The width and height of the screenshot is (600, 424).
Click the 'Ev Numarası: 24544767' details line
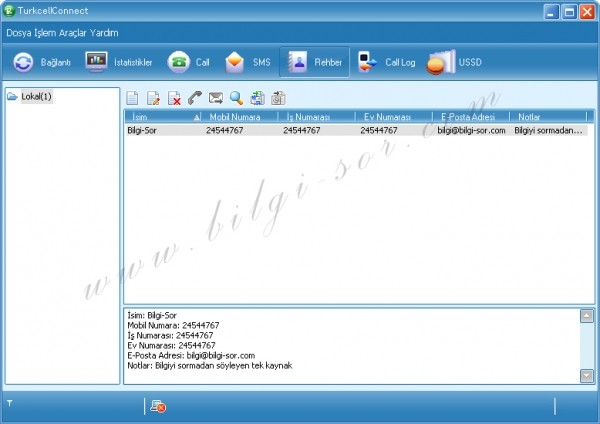pyautogui.click(x=171, y=346)
